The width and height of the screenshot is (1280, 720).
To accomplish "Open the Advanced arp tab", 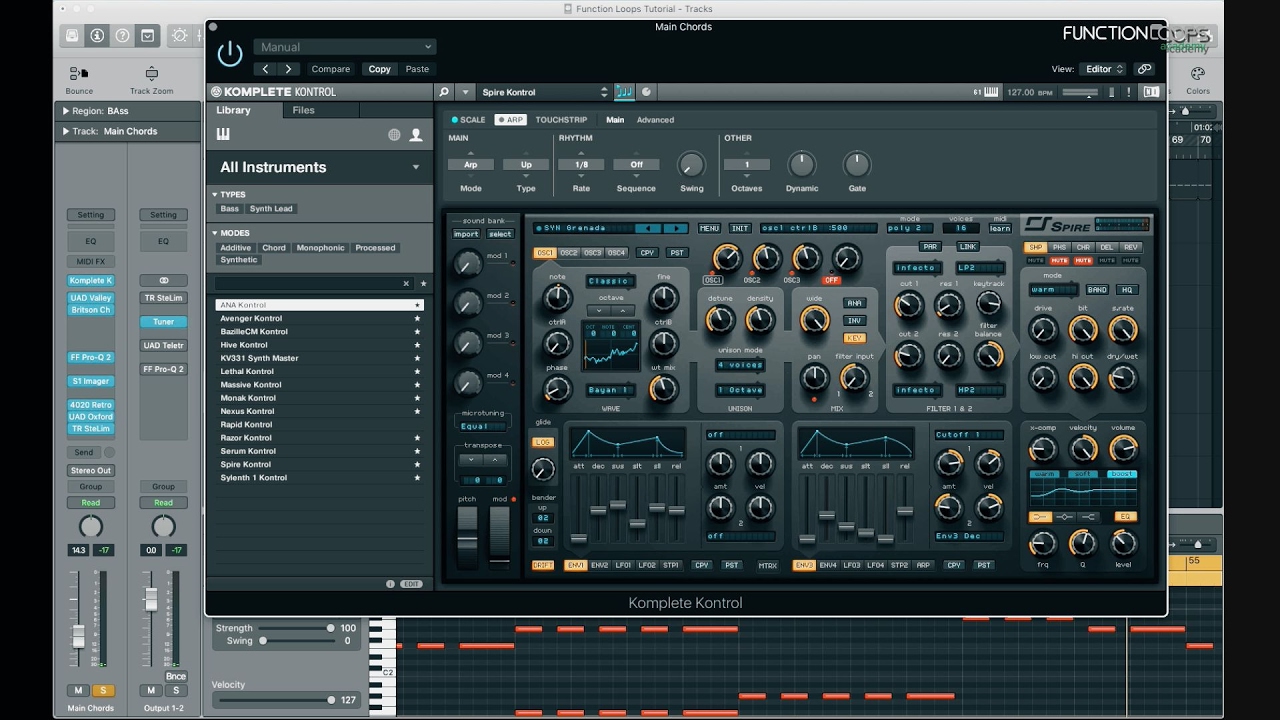I will [655, 120].
